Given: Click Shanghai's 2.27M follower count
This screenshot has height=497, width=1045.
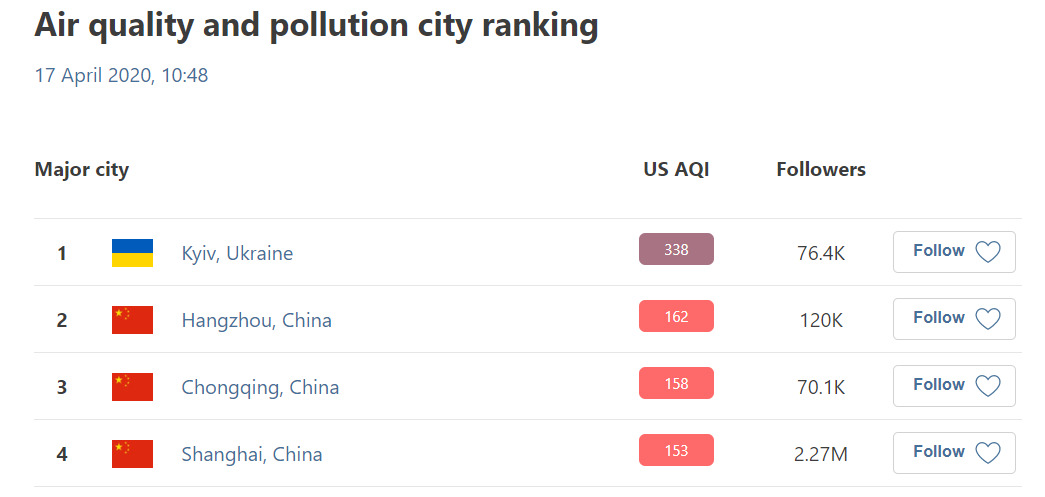Looking at the screenshot, I should [821, 454].
